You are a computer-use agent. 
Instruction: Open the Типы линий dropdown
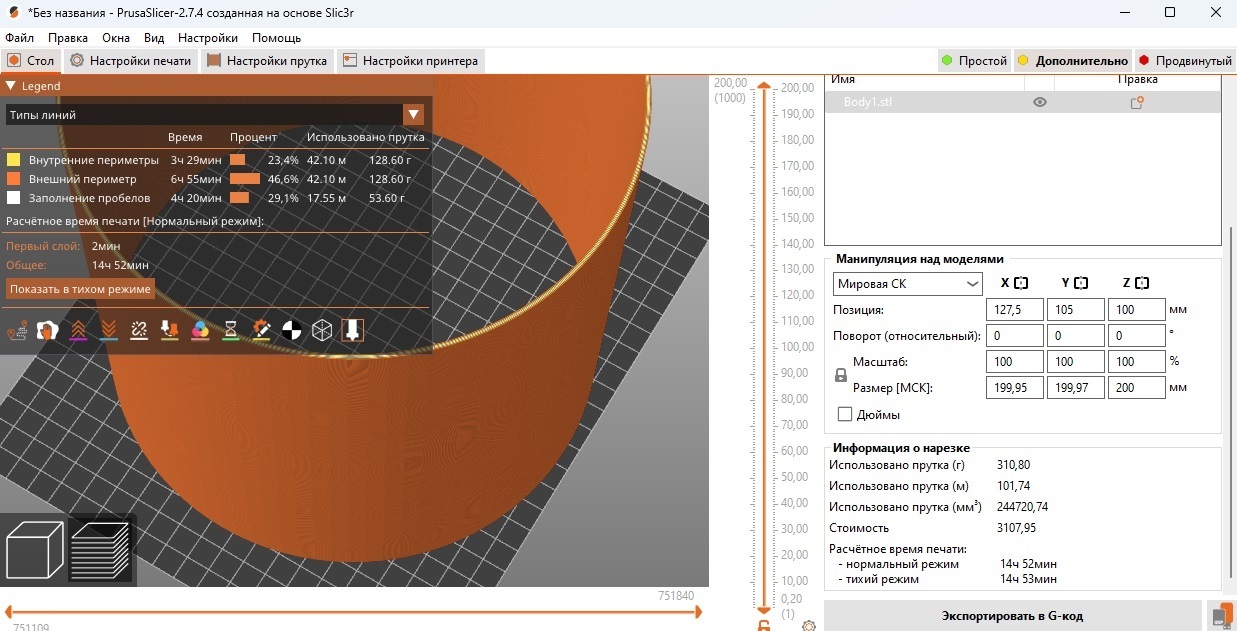(413, 115)
